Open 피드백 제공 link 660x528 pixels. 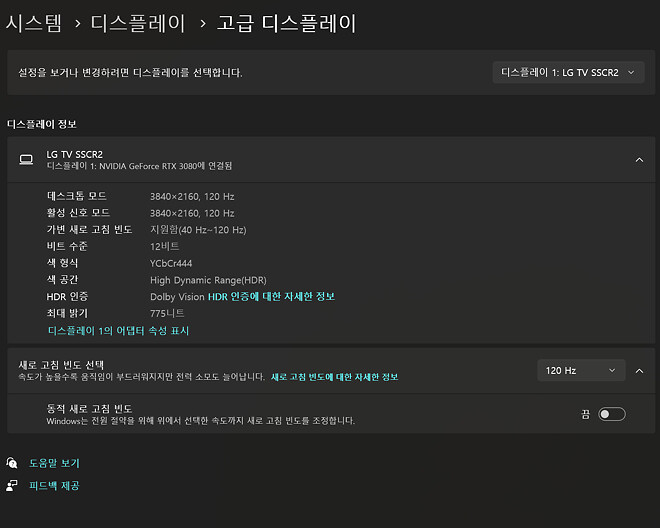tap(54, 485)
